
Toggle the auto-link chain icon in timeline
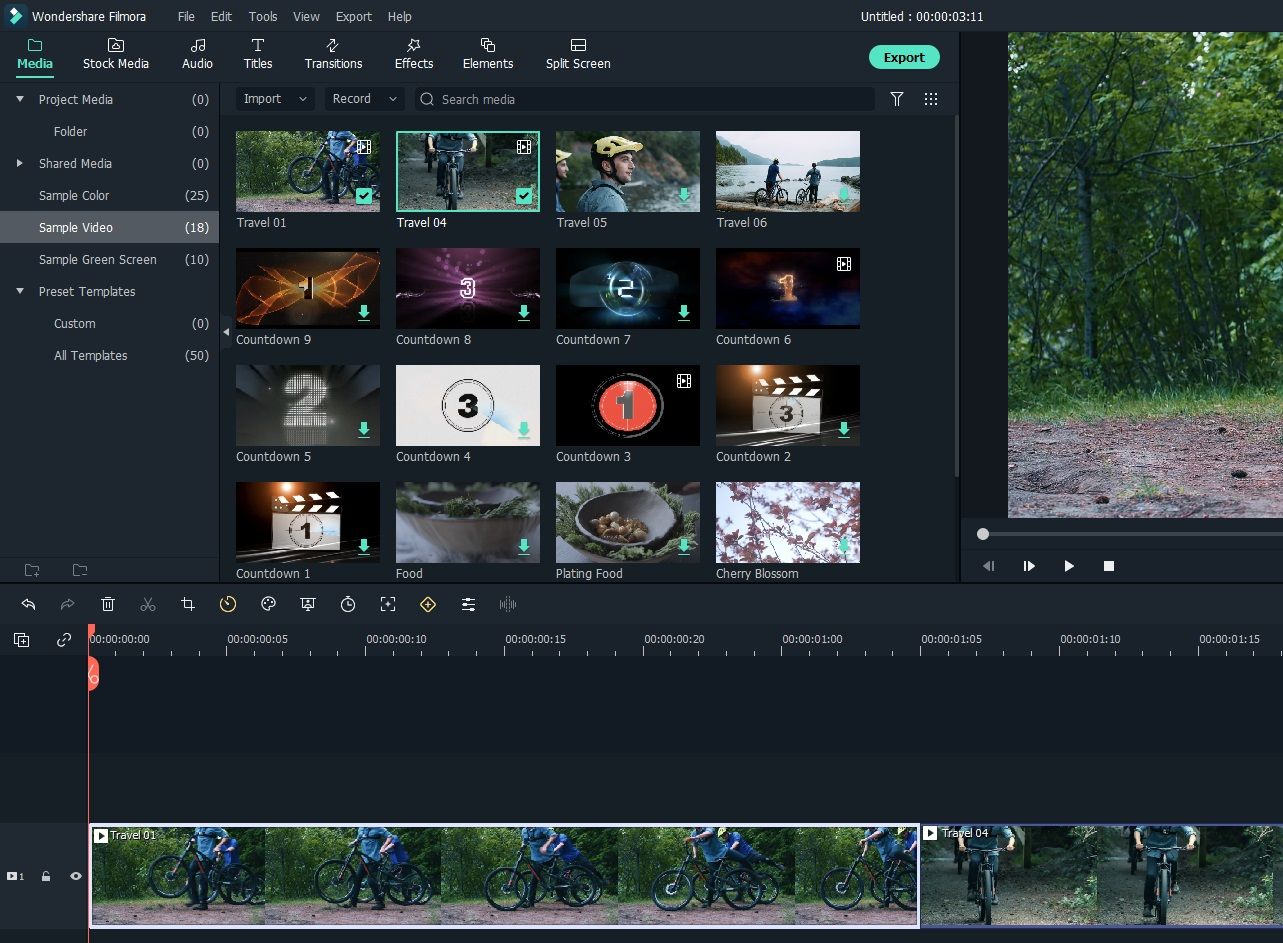point(64,640)
